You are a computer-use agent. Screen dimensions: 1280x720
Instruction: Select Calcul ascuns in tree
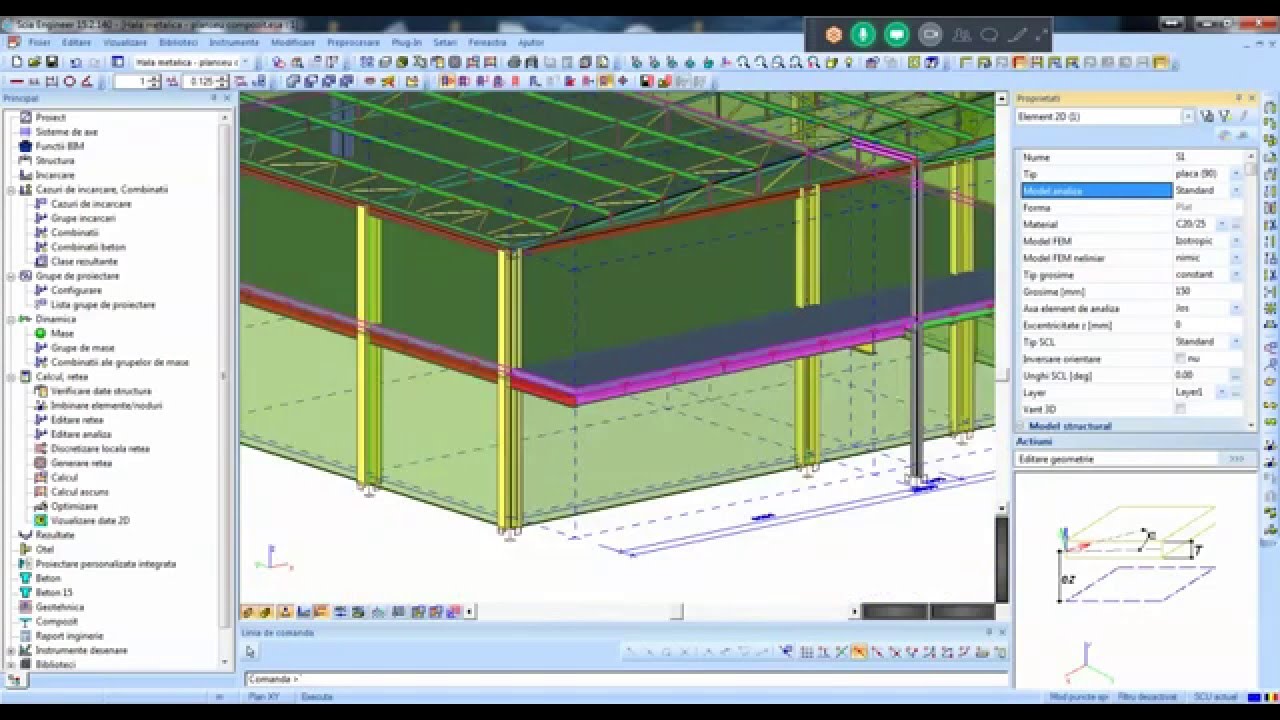coord(80,492)
